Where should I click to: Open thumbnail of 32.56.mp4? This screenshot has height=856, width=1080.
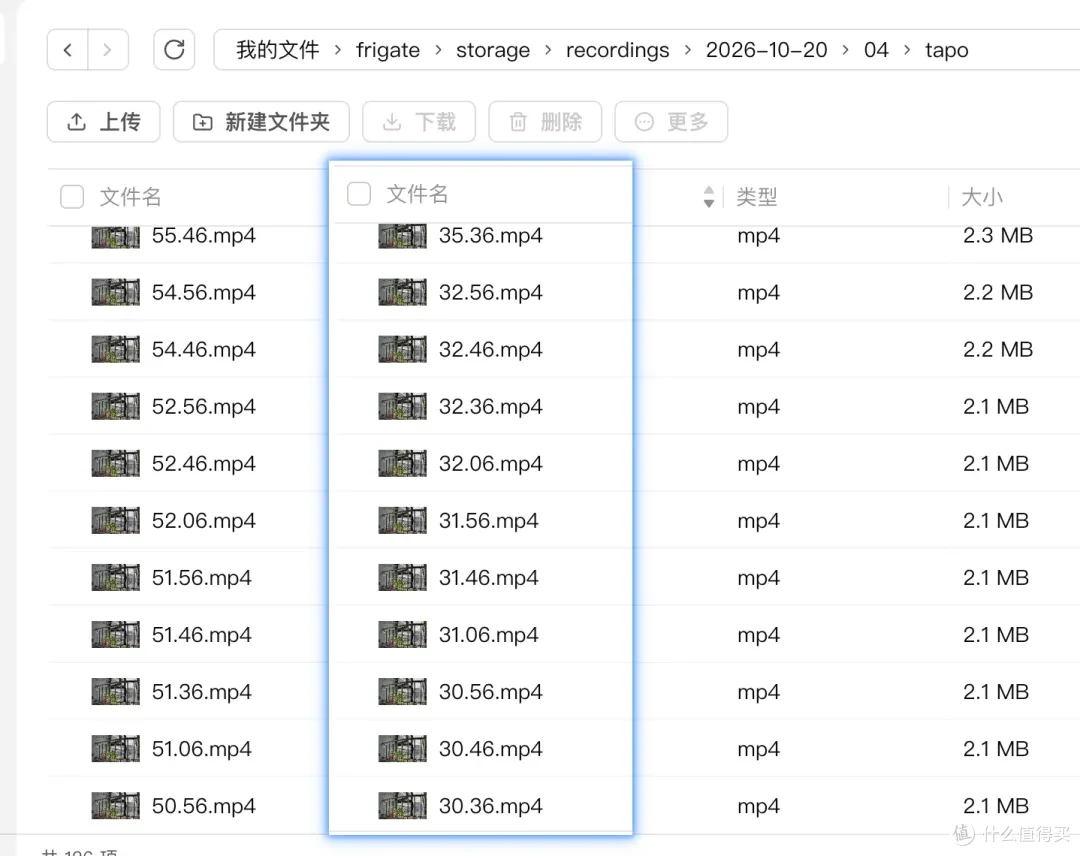(402, 292)
